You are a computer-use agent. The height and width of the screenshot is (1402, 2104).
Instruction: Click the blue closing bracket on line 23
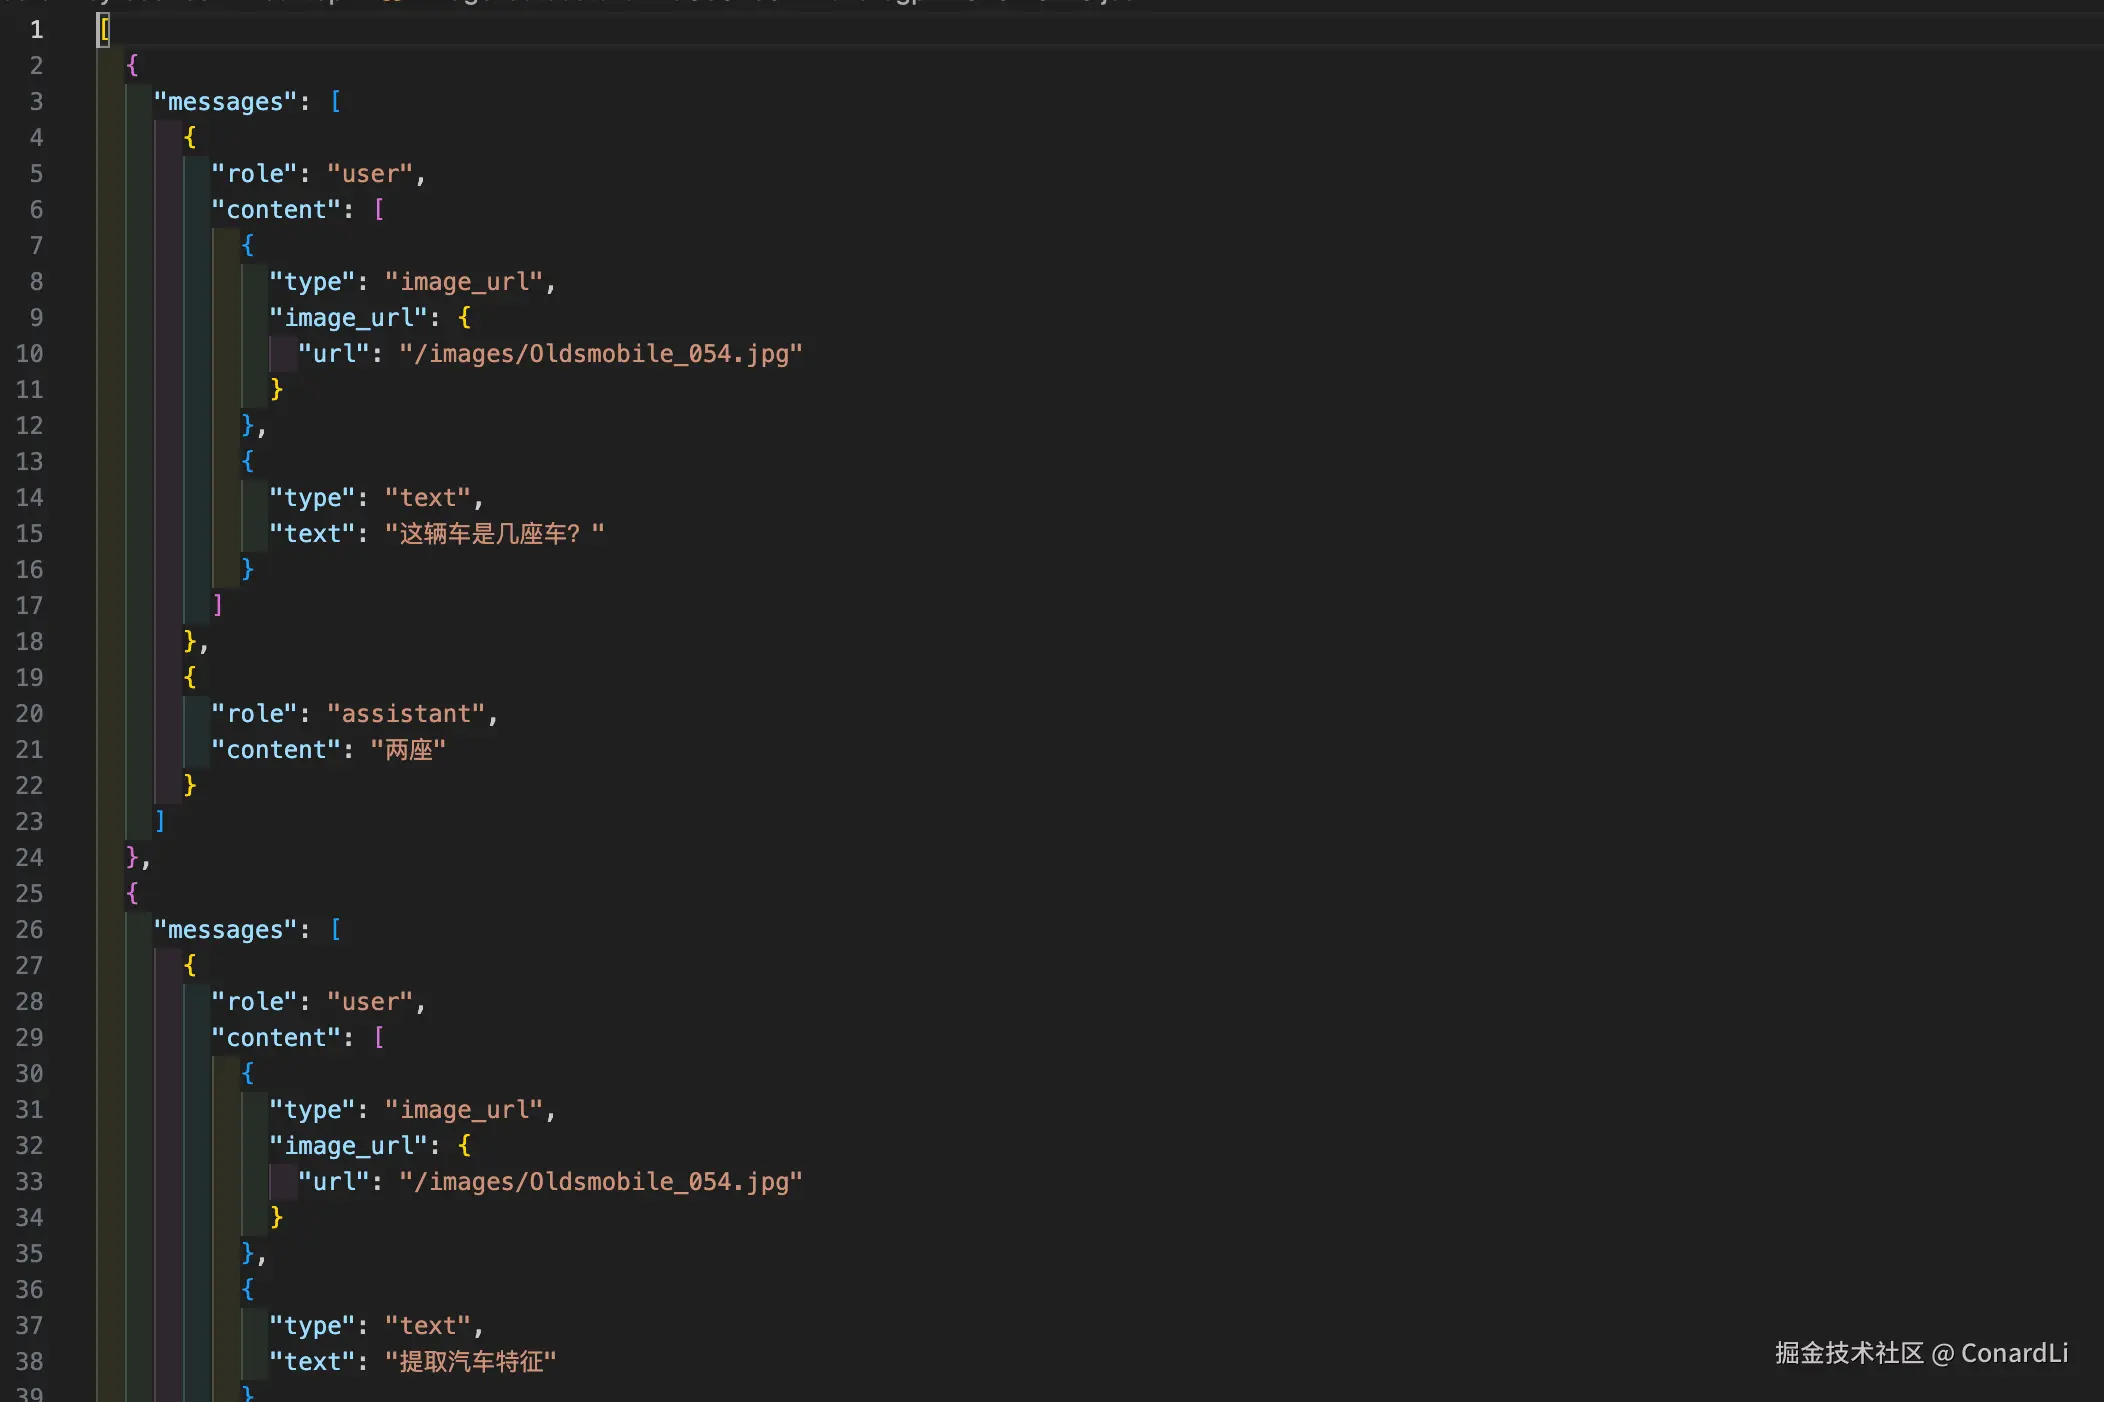[160, 821]
